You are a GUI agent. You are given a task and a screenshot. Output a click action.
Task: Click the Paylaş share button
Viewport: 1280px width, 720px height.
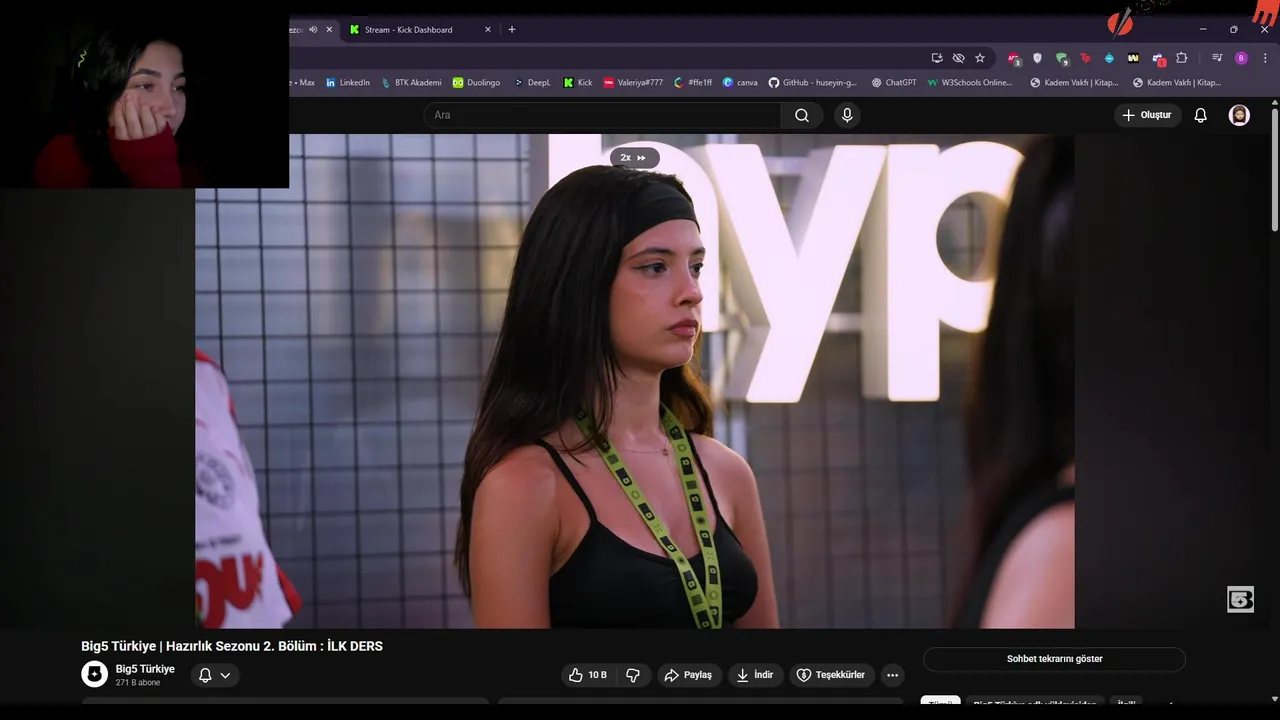[689, 675]
